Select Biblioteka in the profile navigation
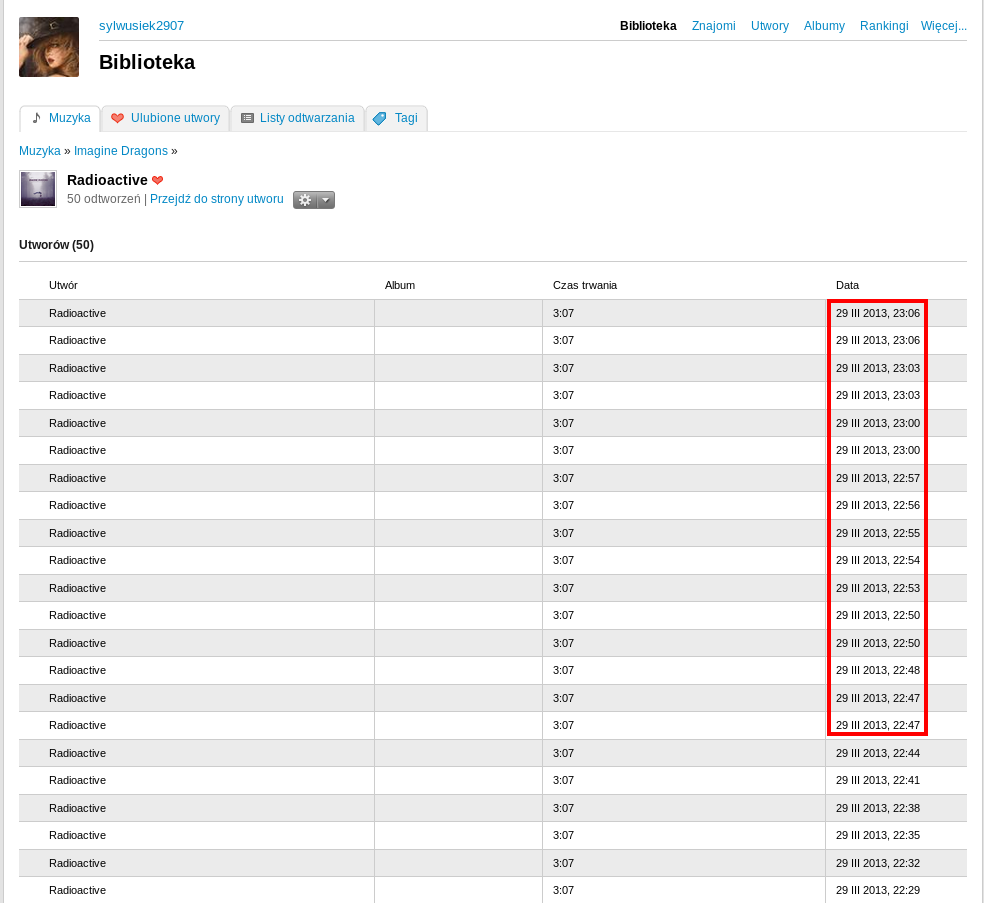This screenshot has width=984, height=903. coord(648,26)
